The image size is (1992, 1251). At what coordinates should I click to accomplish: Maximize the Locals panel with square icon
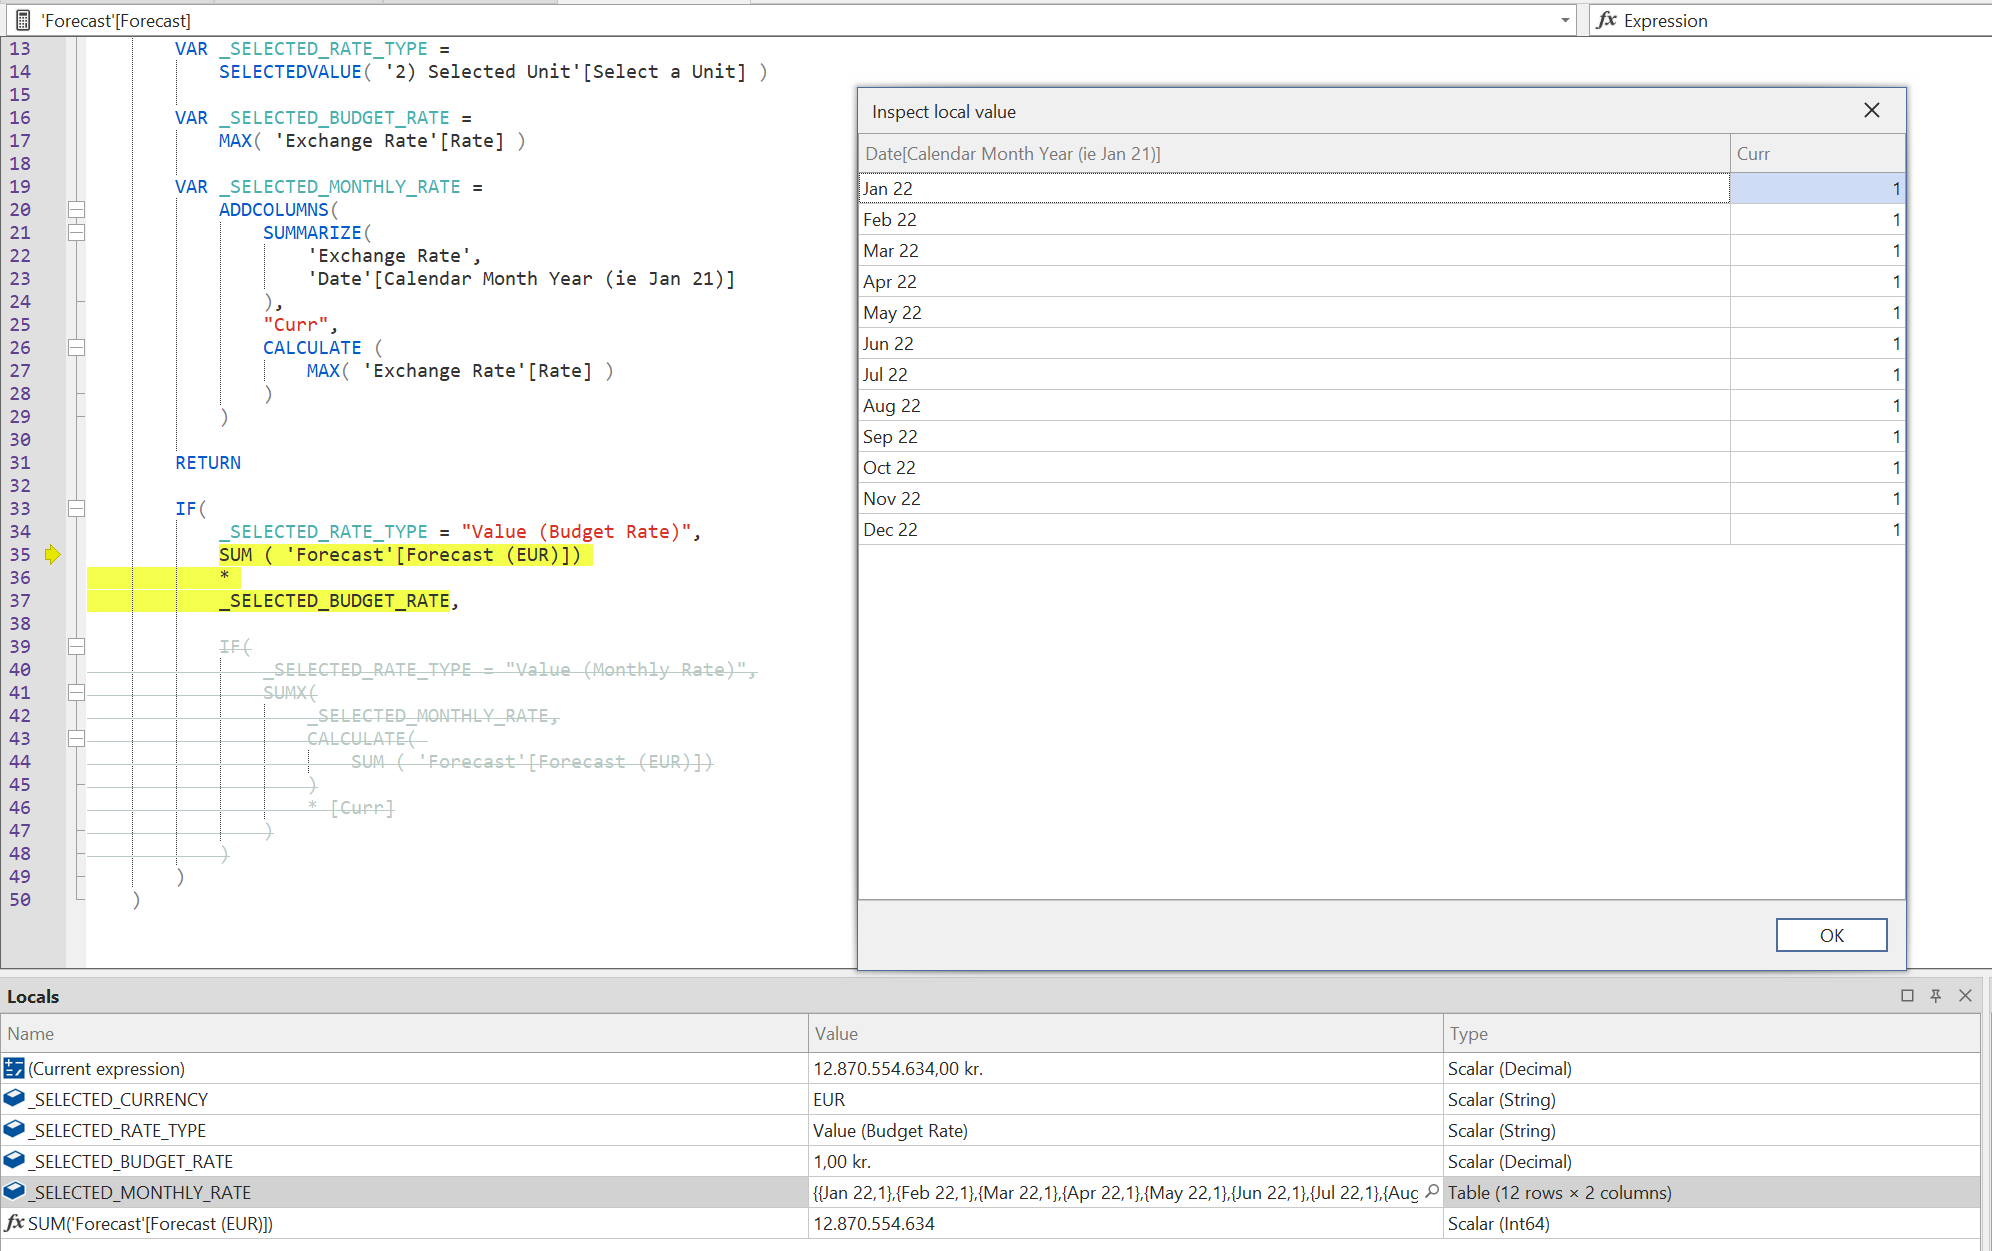[1907, 996]
